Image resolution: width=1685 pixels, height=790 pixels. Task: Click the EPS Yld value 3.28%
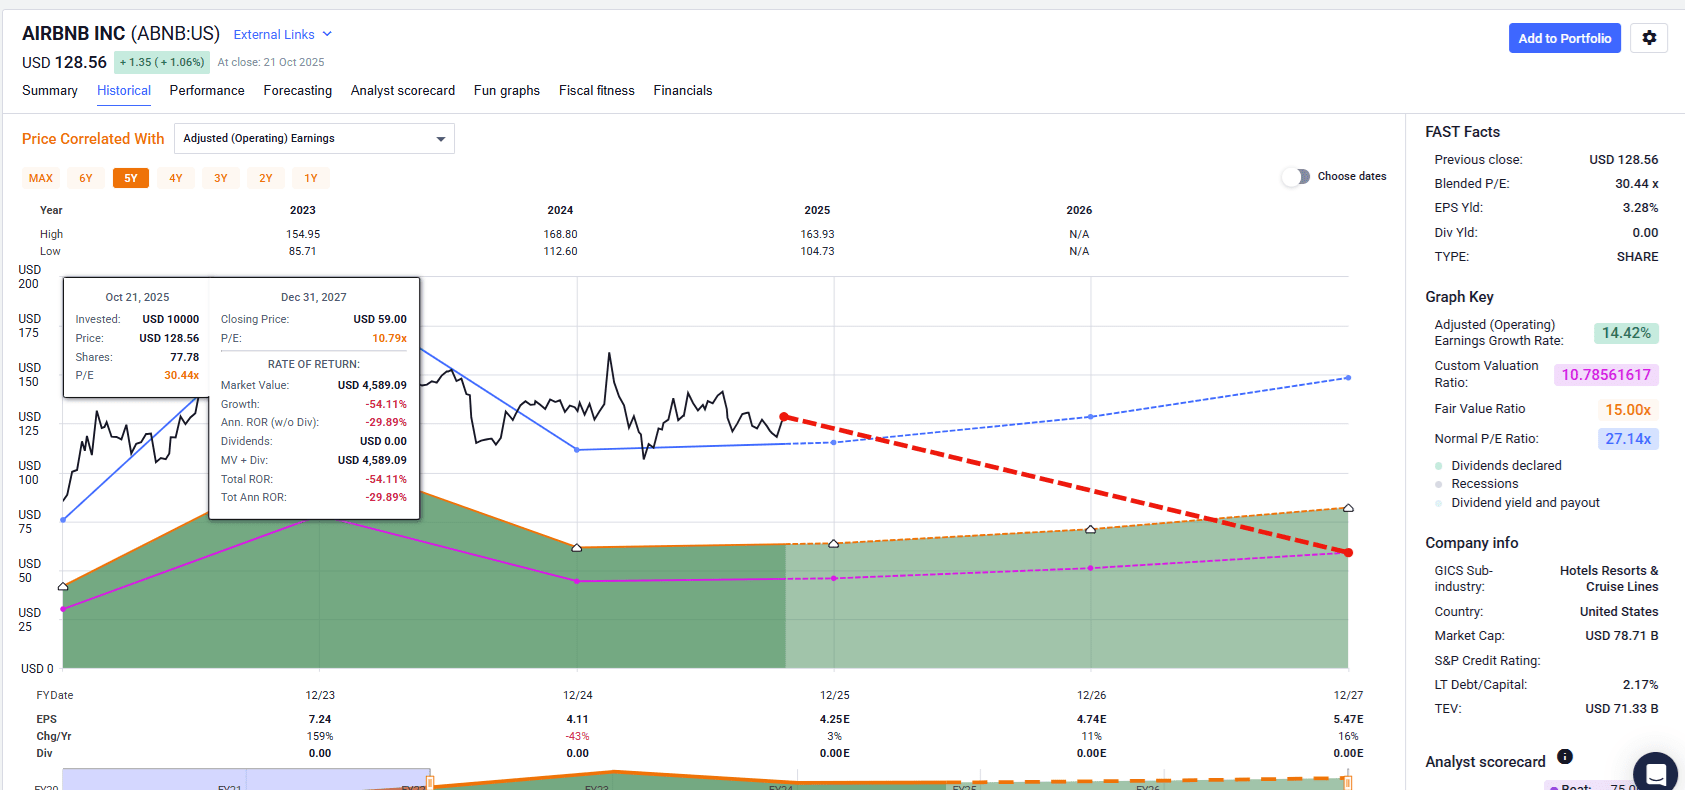1640,208
